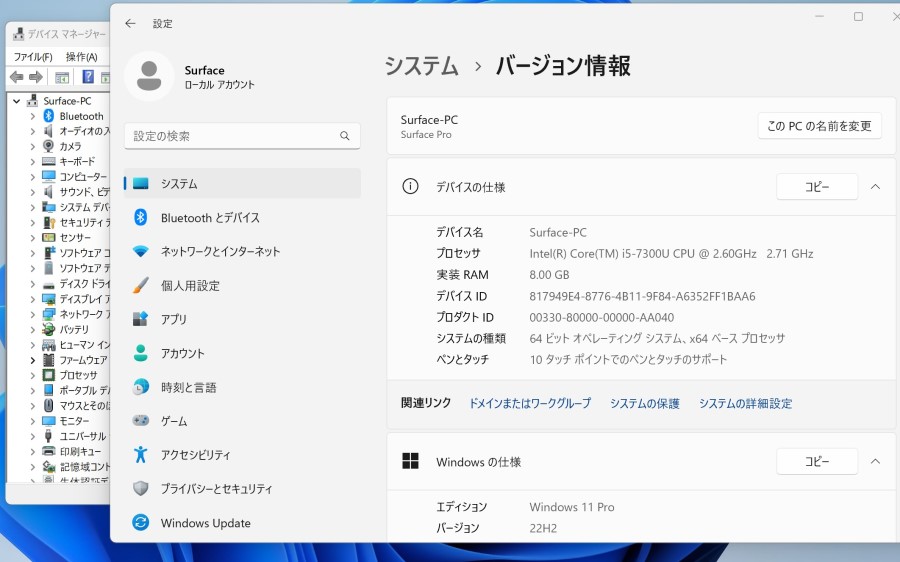The width and height of the screenshot is (900, 562).
Task: Open システムの保護 link
Action: tap(645, 403)
